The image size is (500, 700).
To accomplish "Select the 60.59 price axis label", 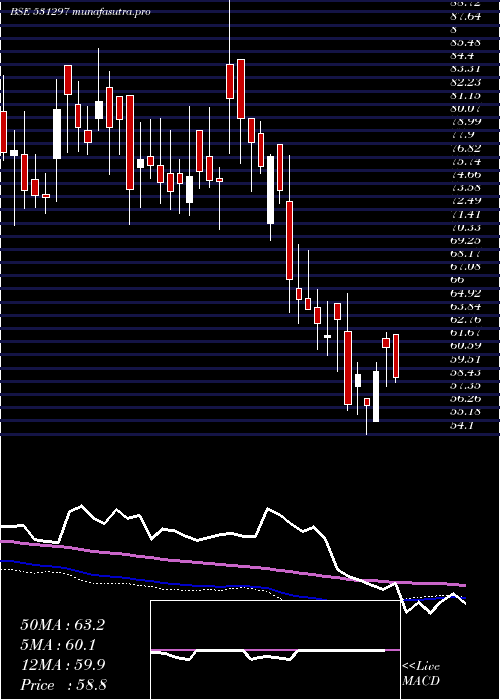I will [x=463, y=346].
